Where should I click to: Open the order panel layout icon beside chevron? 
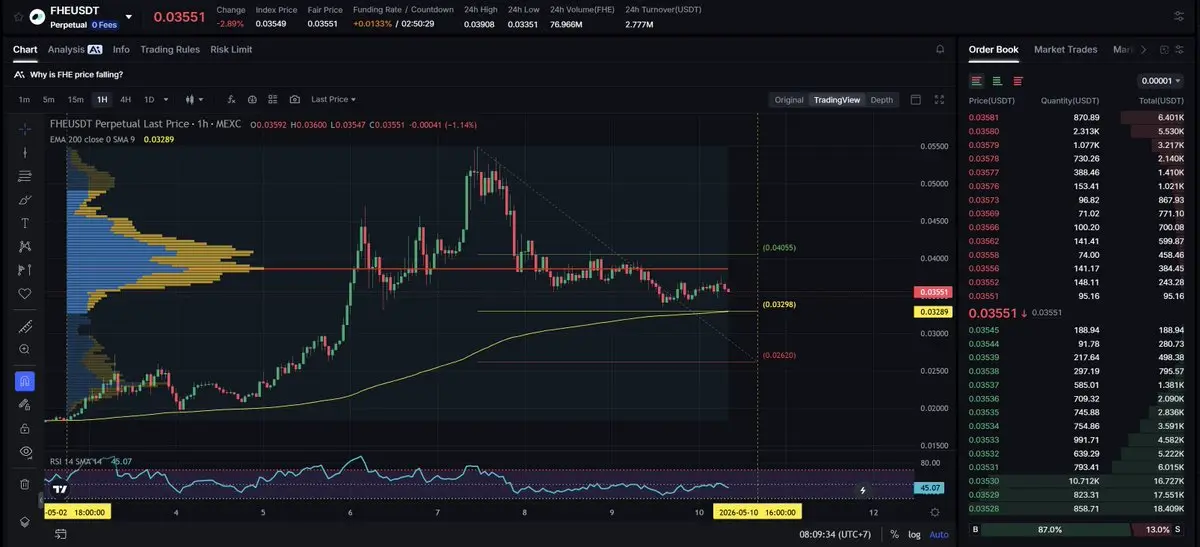point(1162,49)
